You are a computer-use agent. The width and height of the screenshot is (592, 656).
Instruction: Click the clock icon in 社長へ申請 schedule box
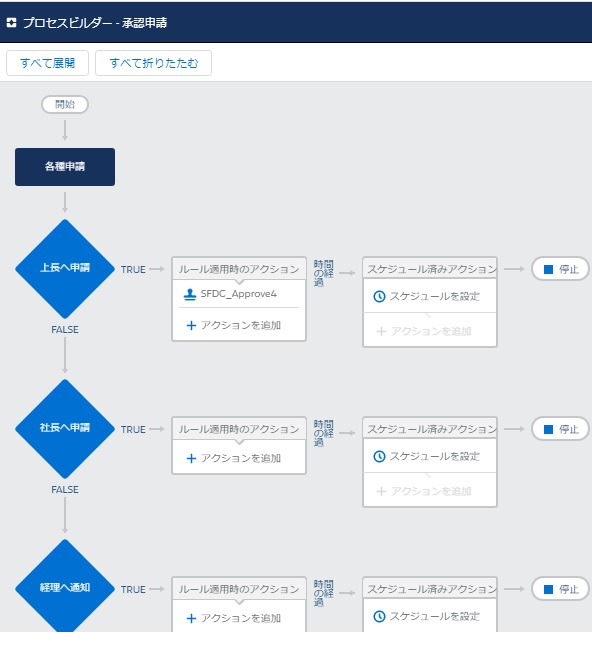pyautogui.click(x=379, y=456)
